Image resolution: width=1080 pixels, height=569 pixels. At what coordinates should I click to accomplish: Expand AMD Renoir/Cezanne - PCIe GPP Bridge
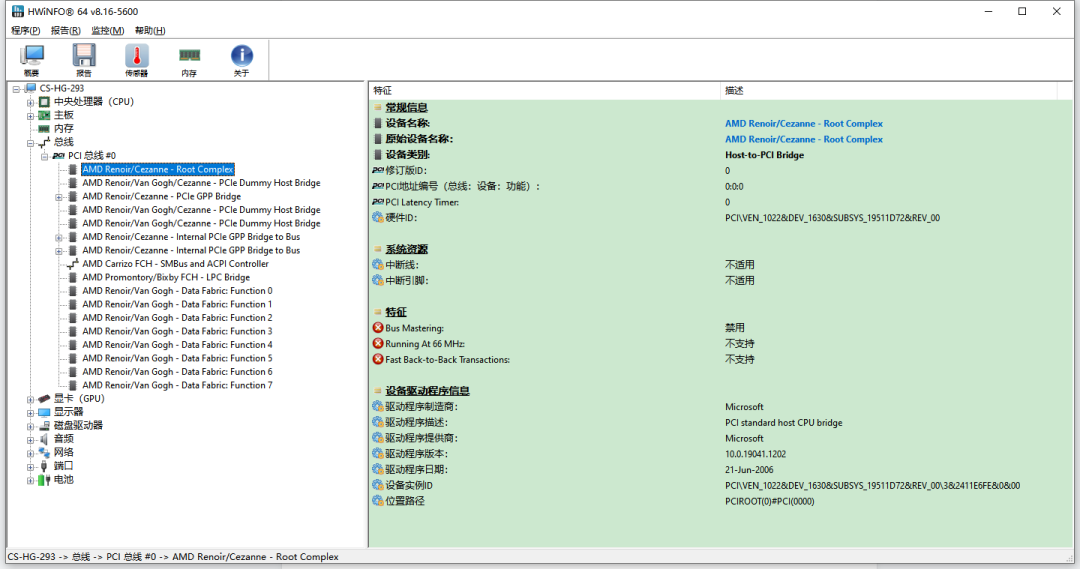point(59,197)
